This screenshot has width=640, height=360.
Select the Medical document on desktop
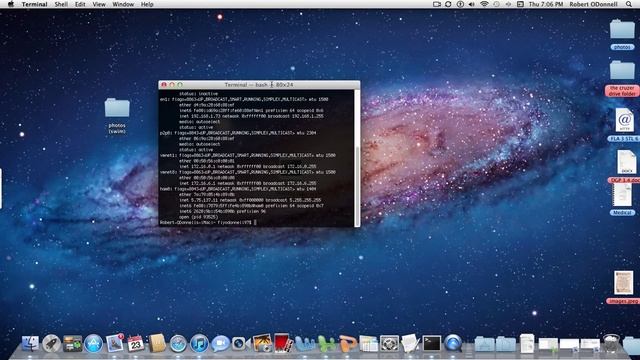pyautogui.click(x=622, y=198)
